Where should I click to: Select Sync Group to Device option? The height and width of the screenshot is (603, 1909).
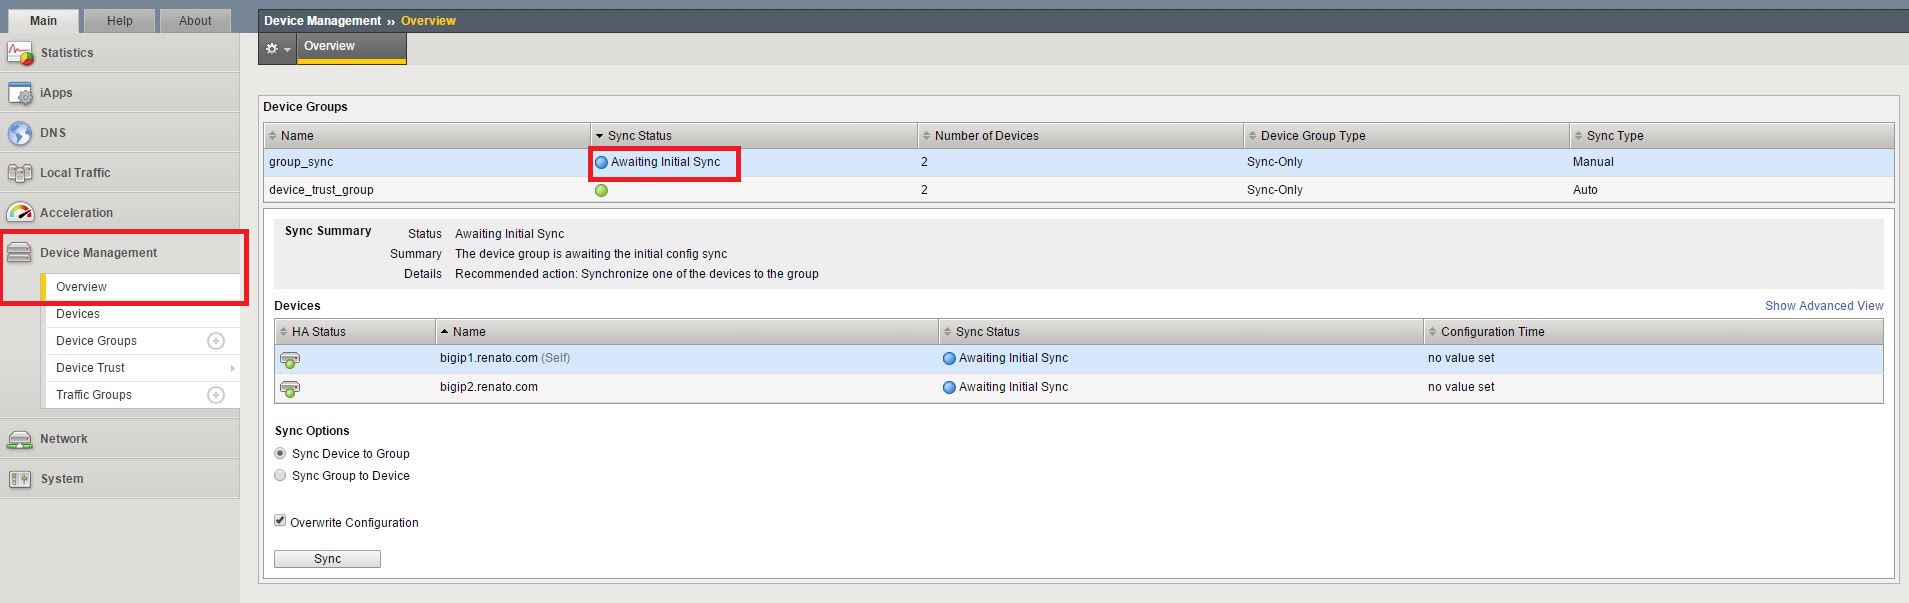tap(280, 476)
